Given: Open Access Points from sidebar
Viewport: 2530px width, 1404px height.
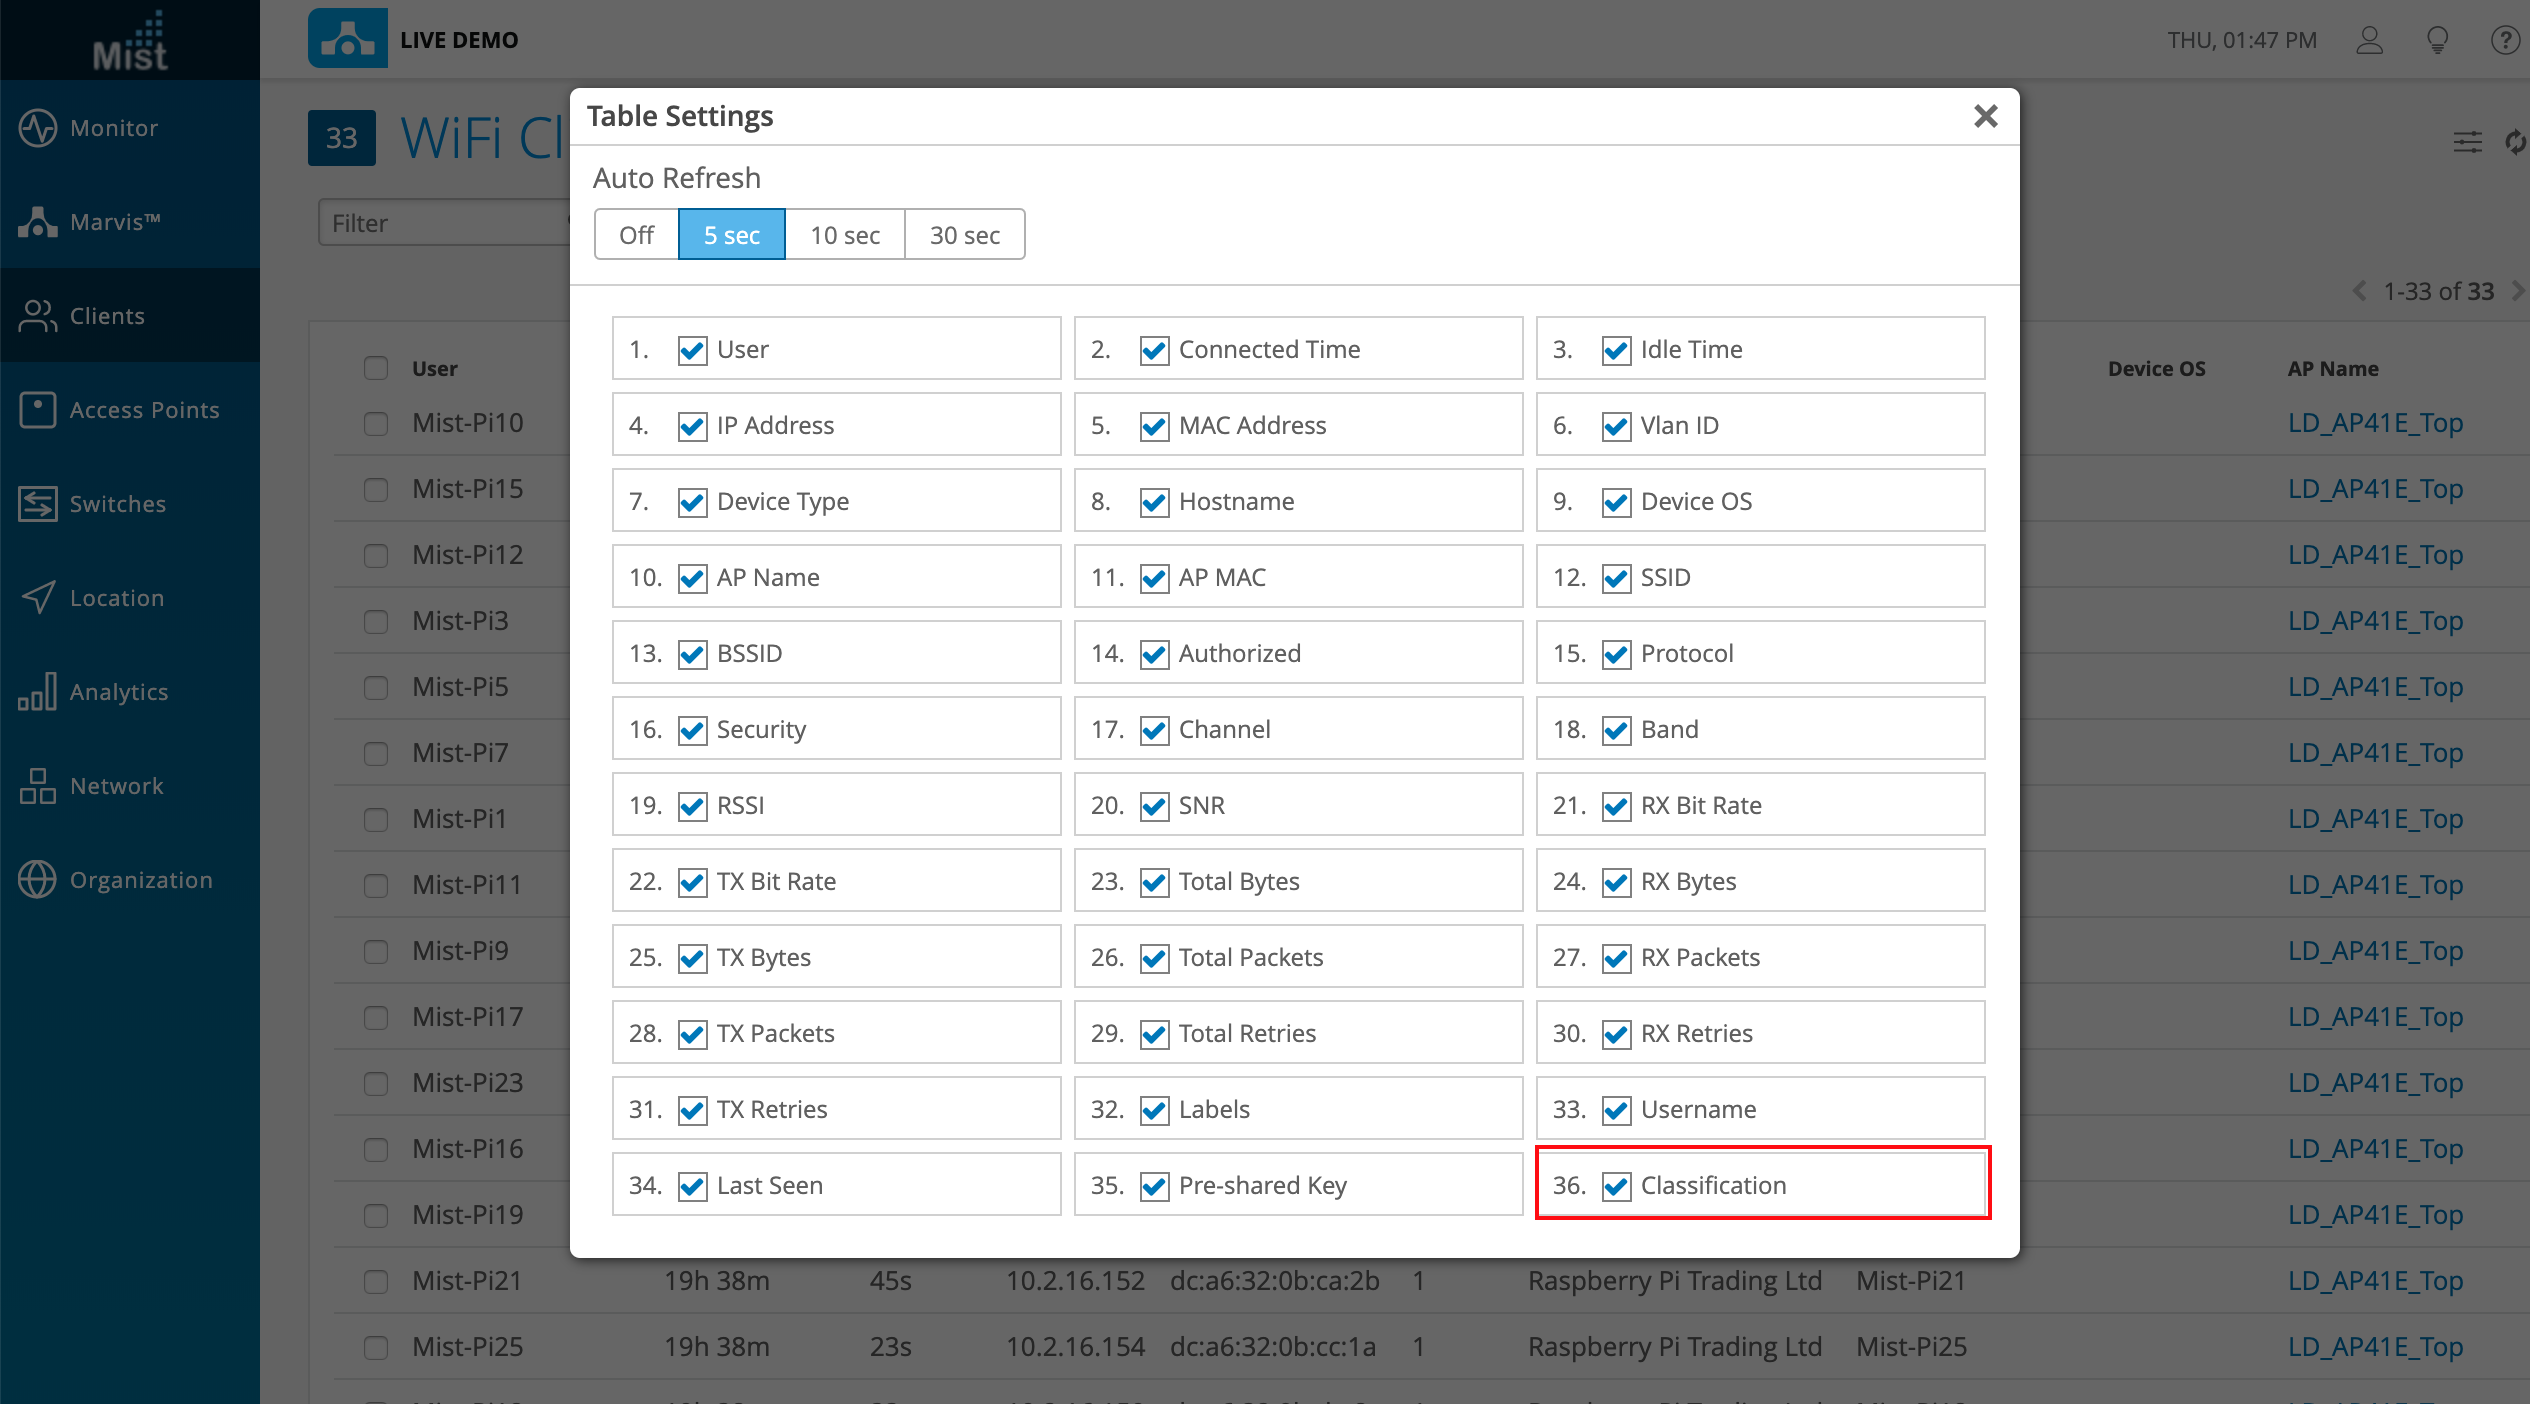Looking at the screenshot, I should (x=38, y=410).
